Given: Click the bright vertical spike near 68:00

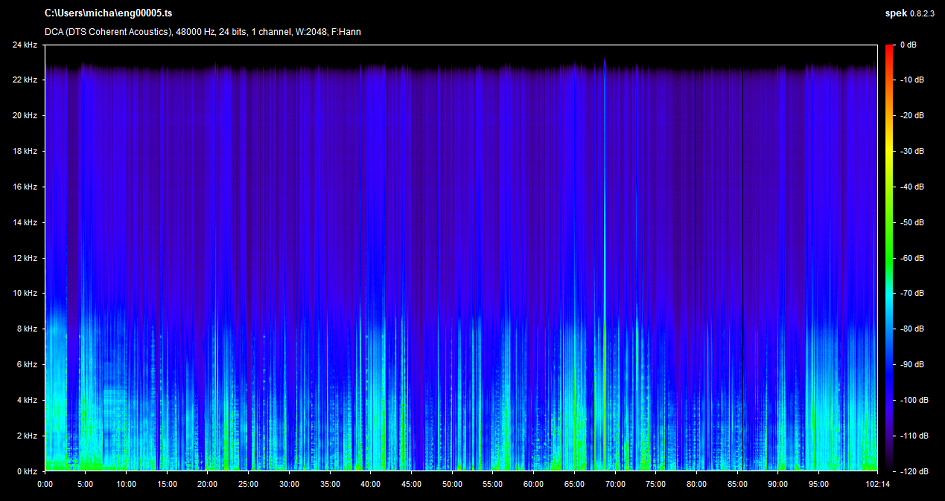Looking at the screenshot, I should (604, 250).
